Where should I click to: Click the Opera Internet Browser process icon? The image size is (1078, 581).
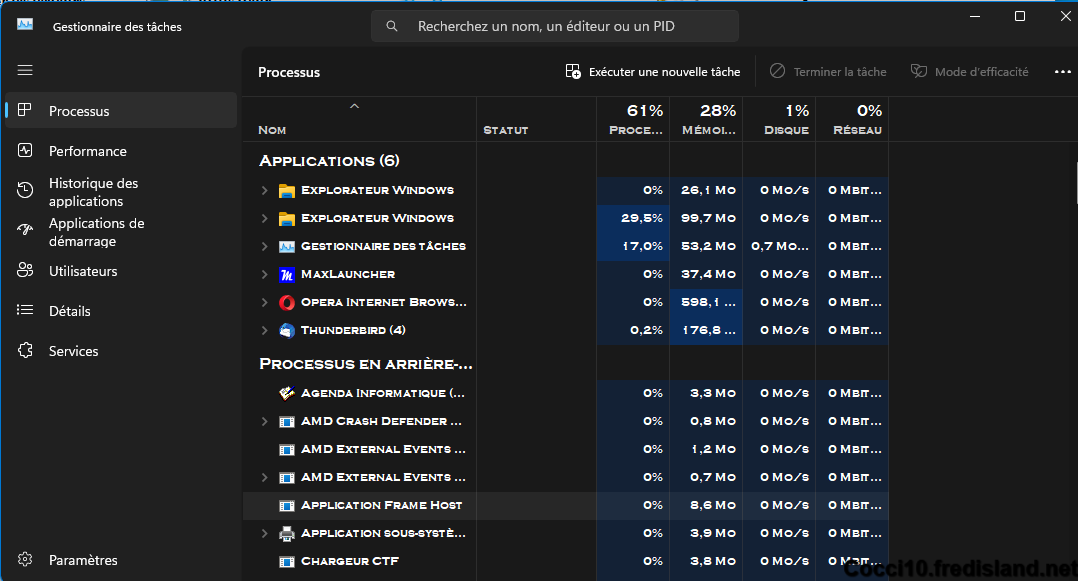click(287, 302)
